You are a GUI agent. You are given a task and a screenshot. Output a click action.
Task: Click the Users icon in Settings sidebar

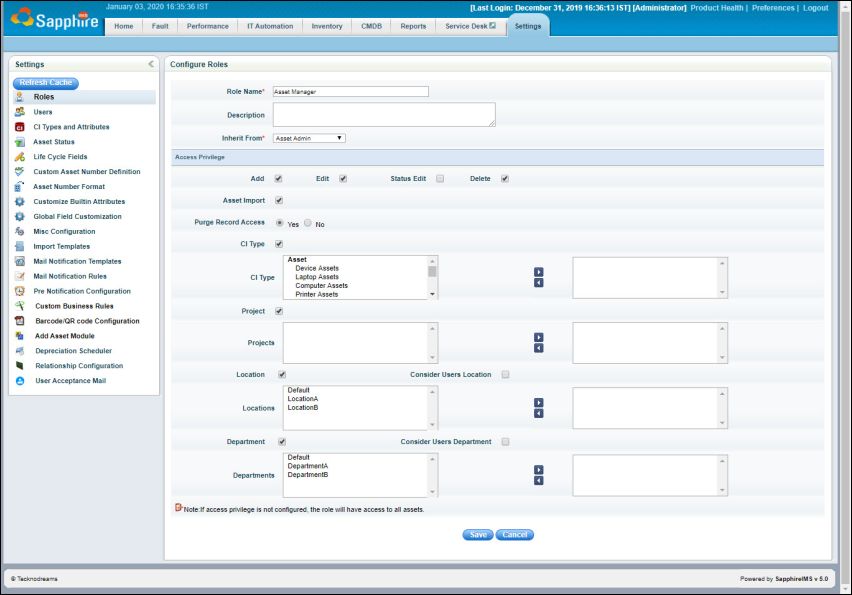click(20, 112)
